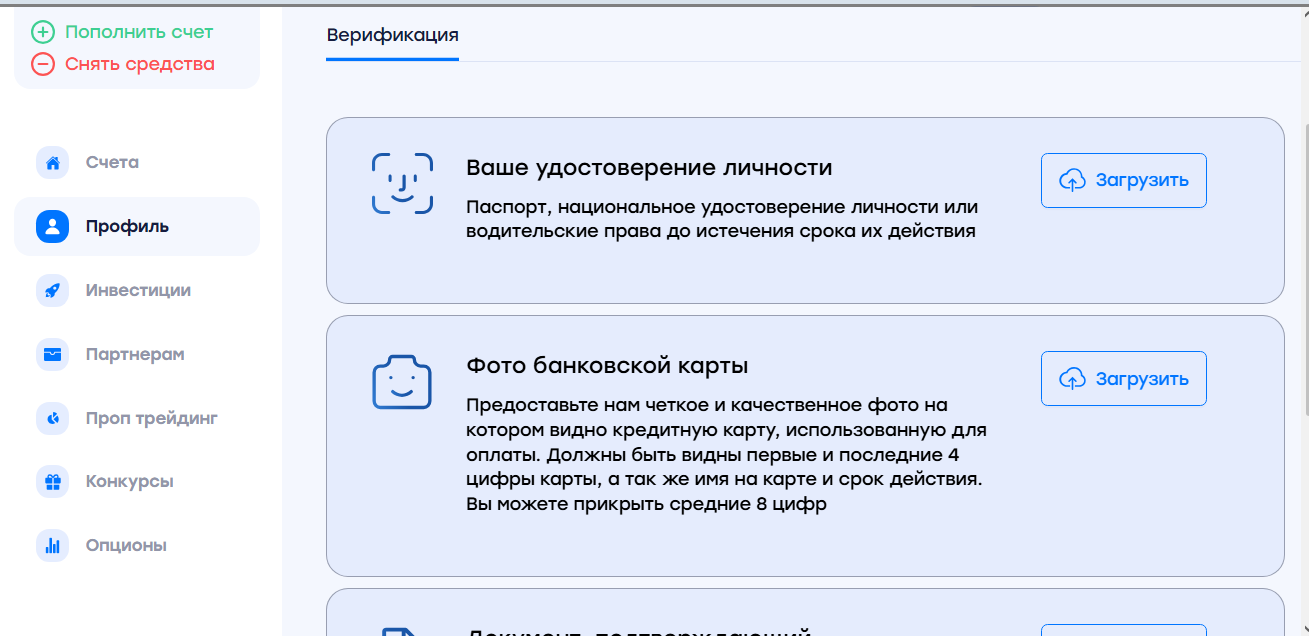Upload identity document with Загрузить button
Image resolution: width=1309 pixels, height=636 pixels.
[x=1123, y=181]
